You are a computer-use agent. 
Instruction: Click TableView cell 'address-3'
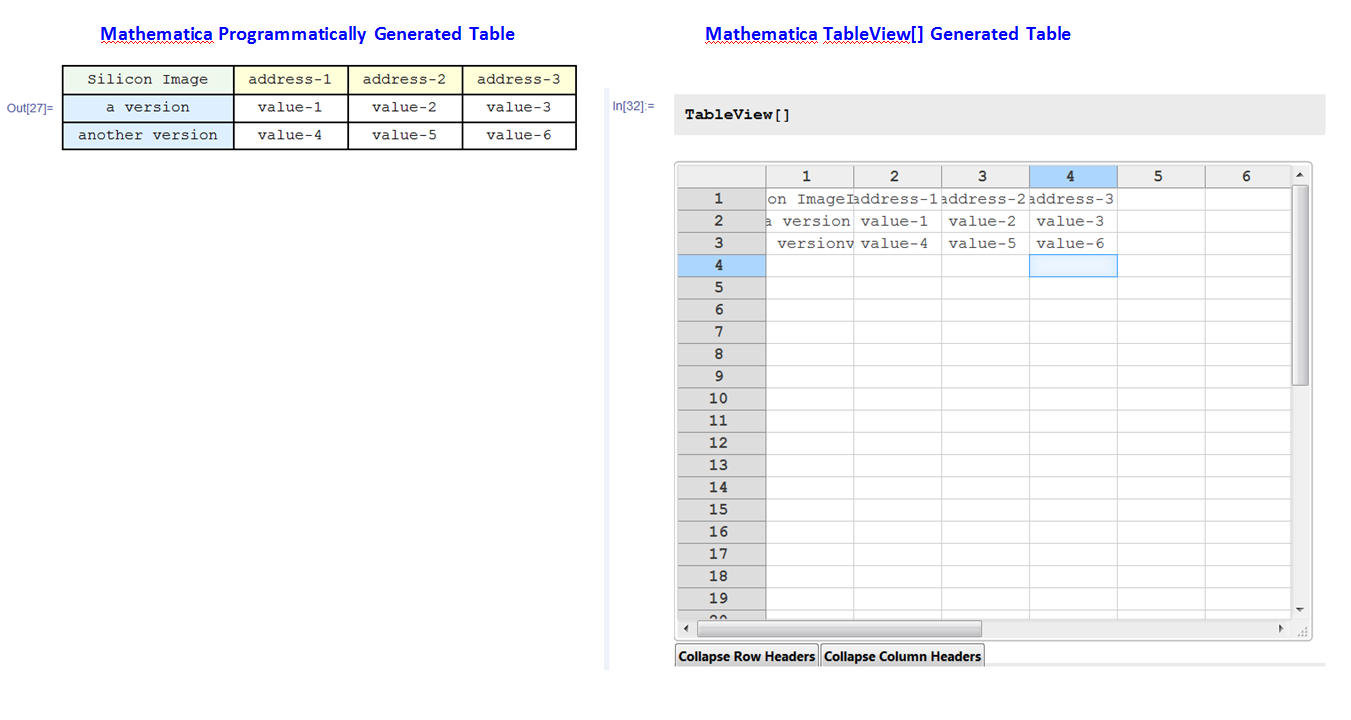(x=1073, y=199)
